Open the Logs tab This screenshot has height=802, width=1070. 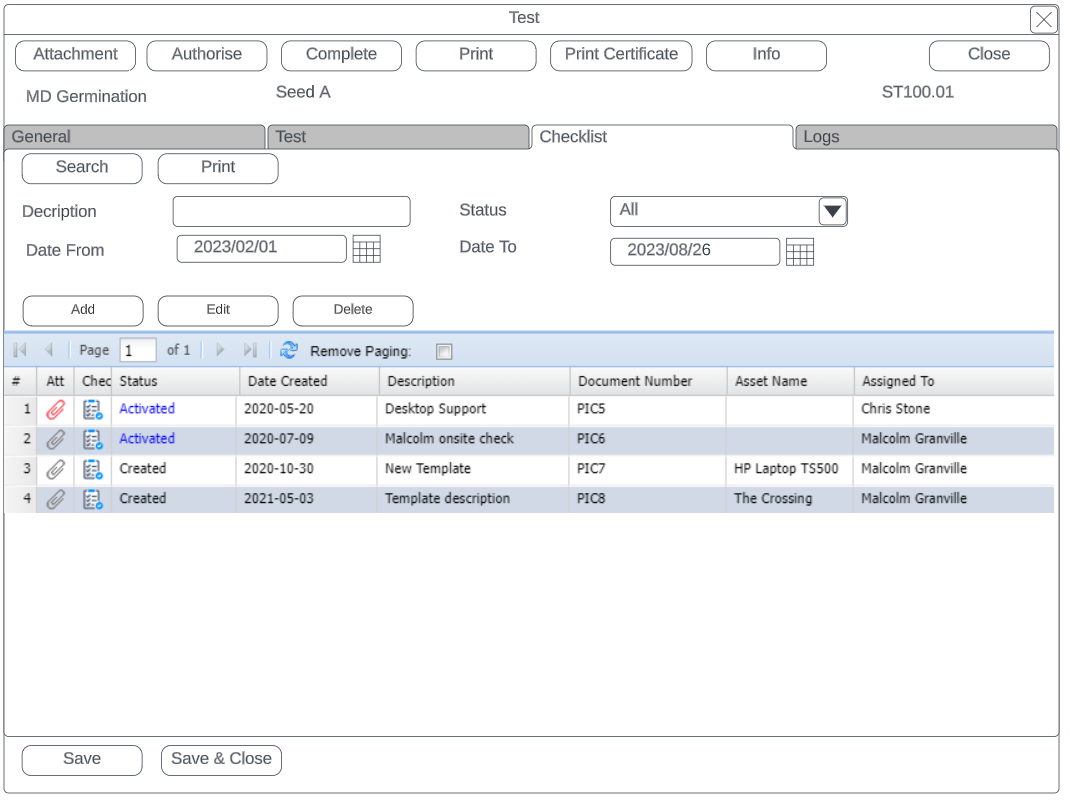coord(924,137)
